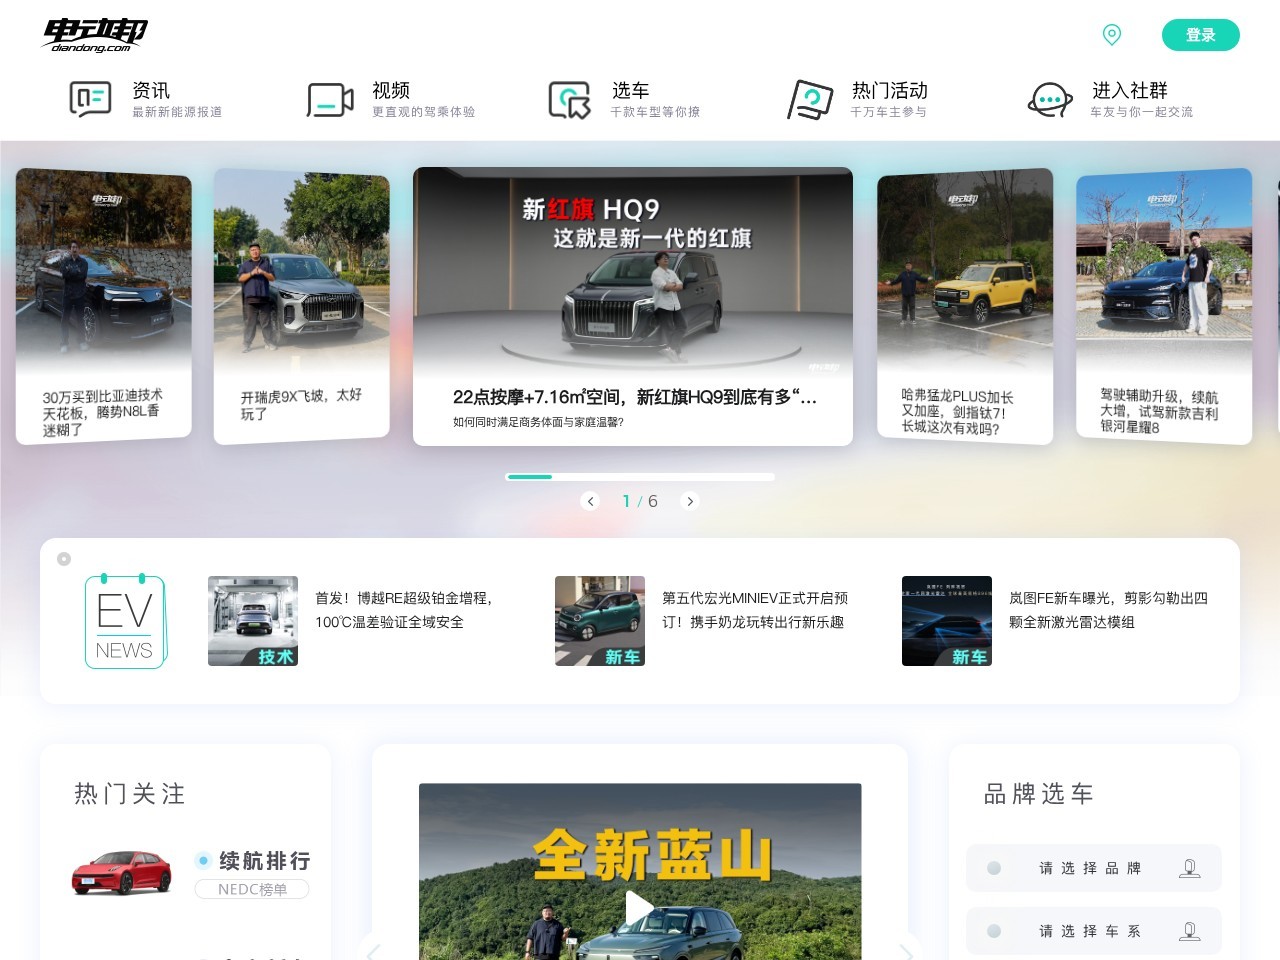Click the 品牌选车 heading
Screen dimensions: 1280x960
[x=1039, y=794]
